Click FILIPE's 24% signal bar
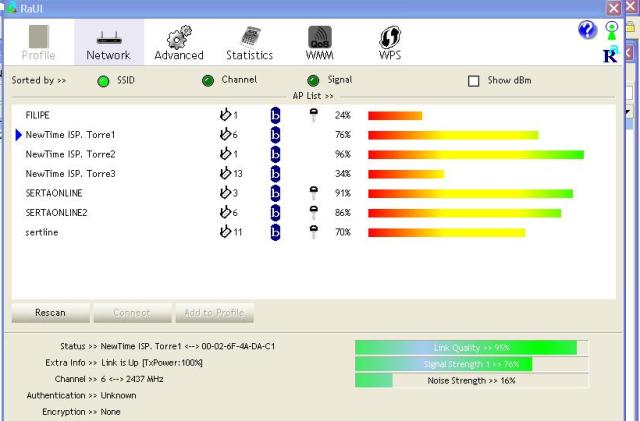Image resolution: width=640 pixels, height=421 pixels. [x=395, y=116]
